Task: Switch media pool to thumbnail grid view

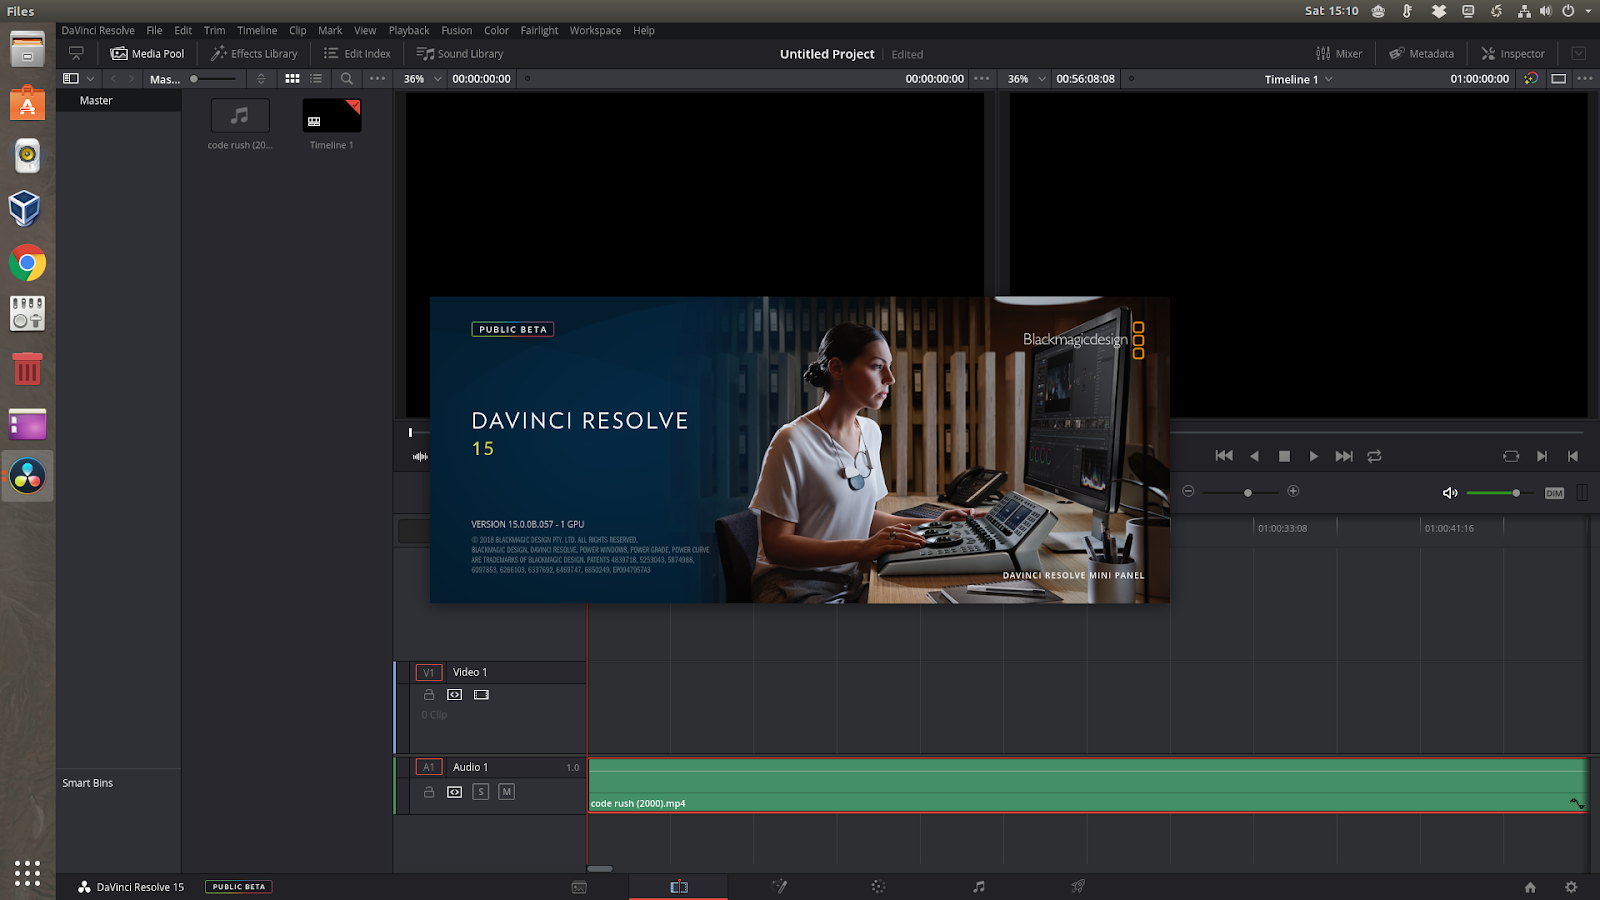Action: click(292, 79)
